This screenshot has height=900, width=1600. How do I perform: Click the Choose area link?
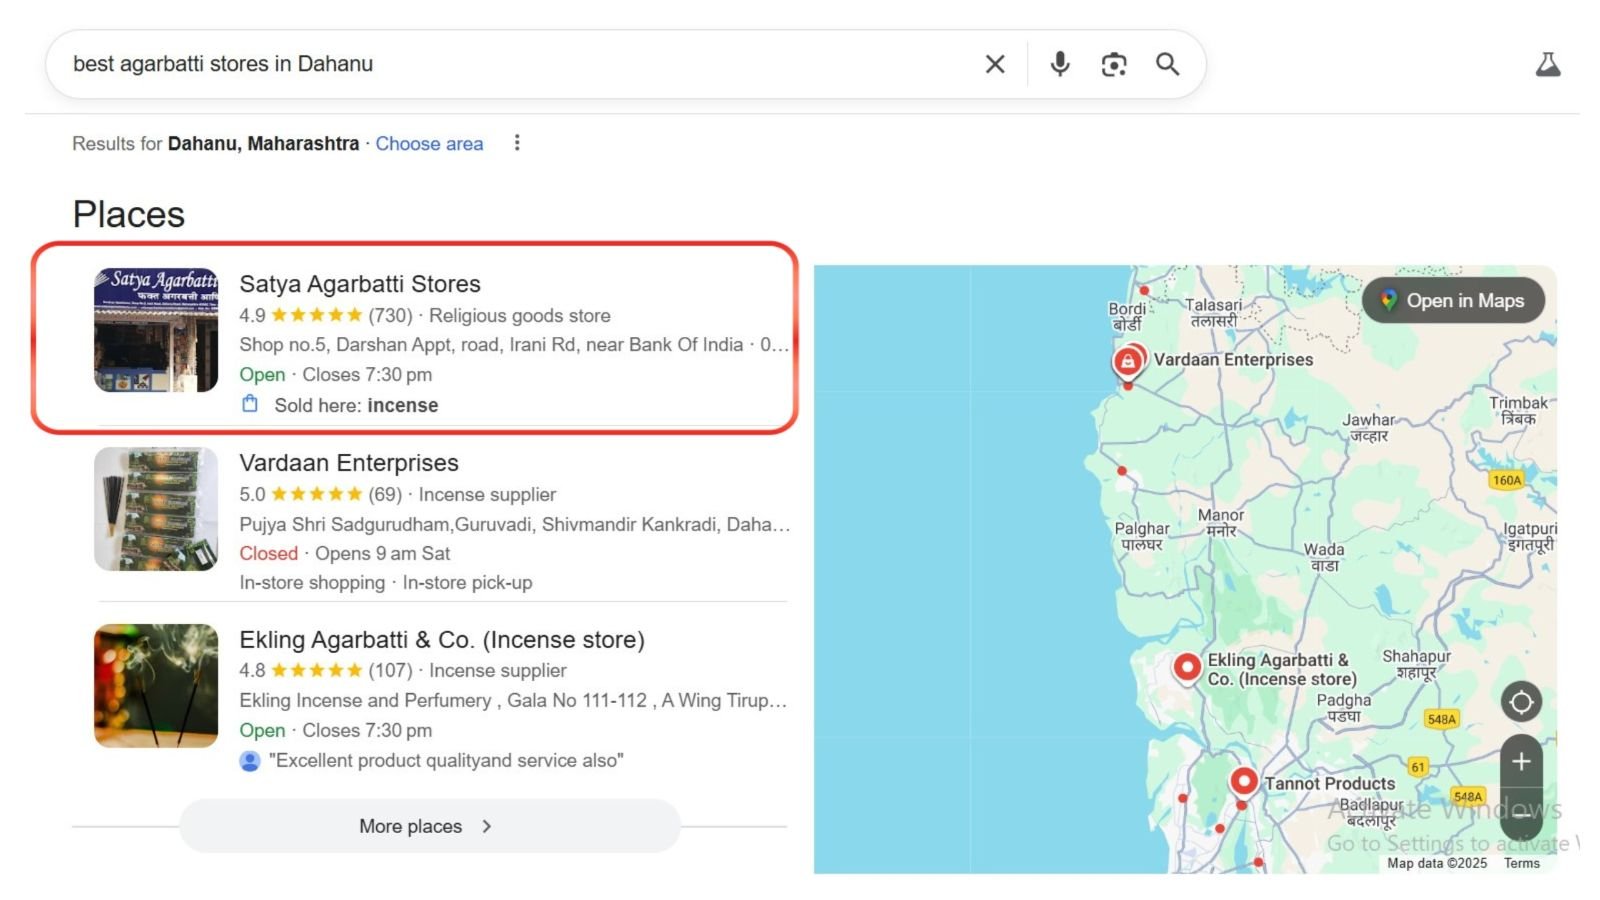[429, 144]
